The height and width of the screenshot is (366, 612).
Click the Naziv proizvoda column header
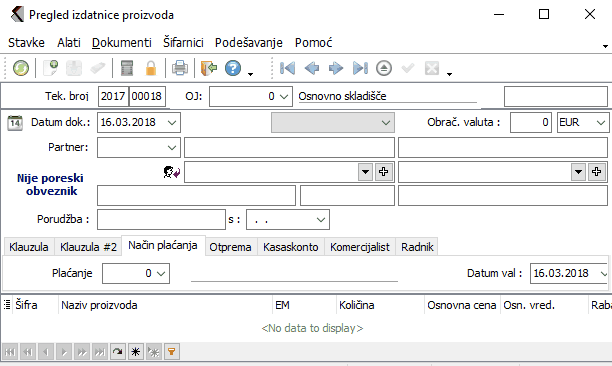pyautogui.click(x=165, y=305)
